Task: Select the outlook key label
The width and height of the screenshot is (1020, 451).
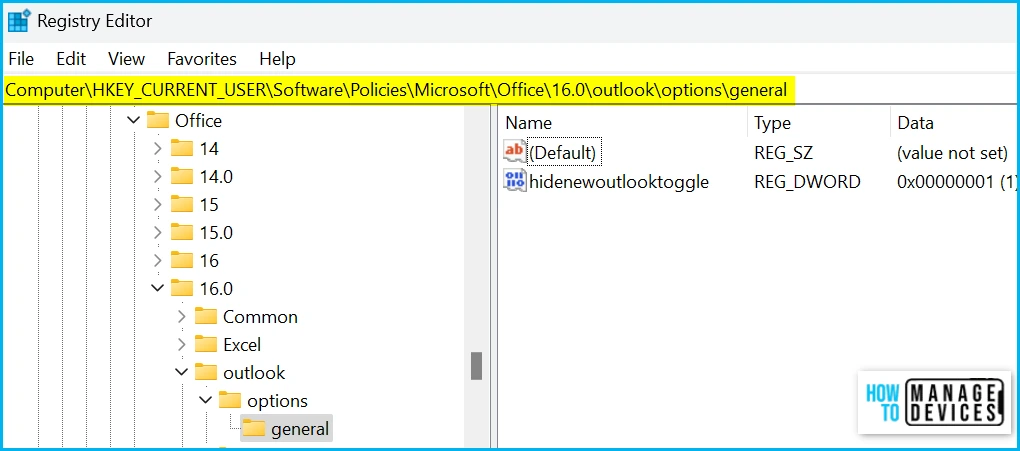Action: 254,373
